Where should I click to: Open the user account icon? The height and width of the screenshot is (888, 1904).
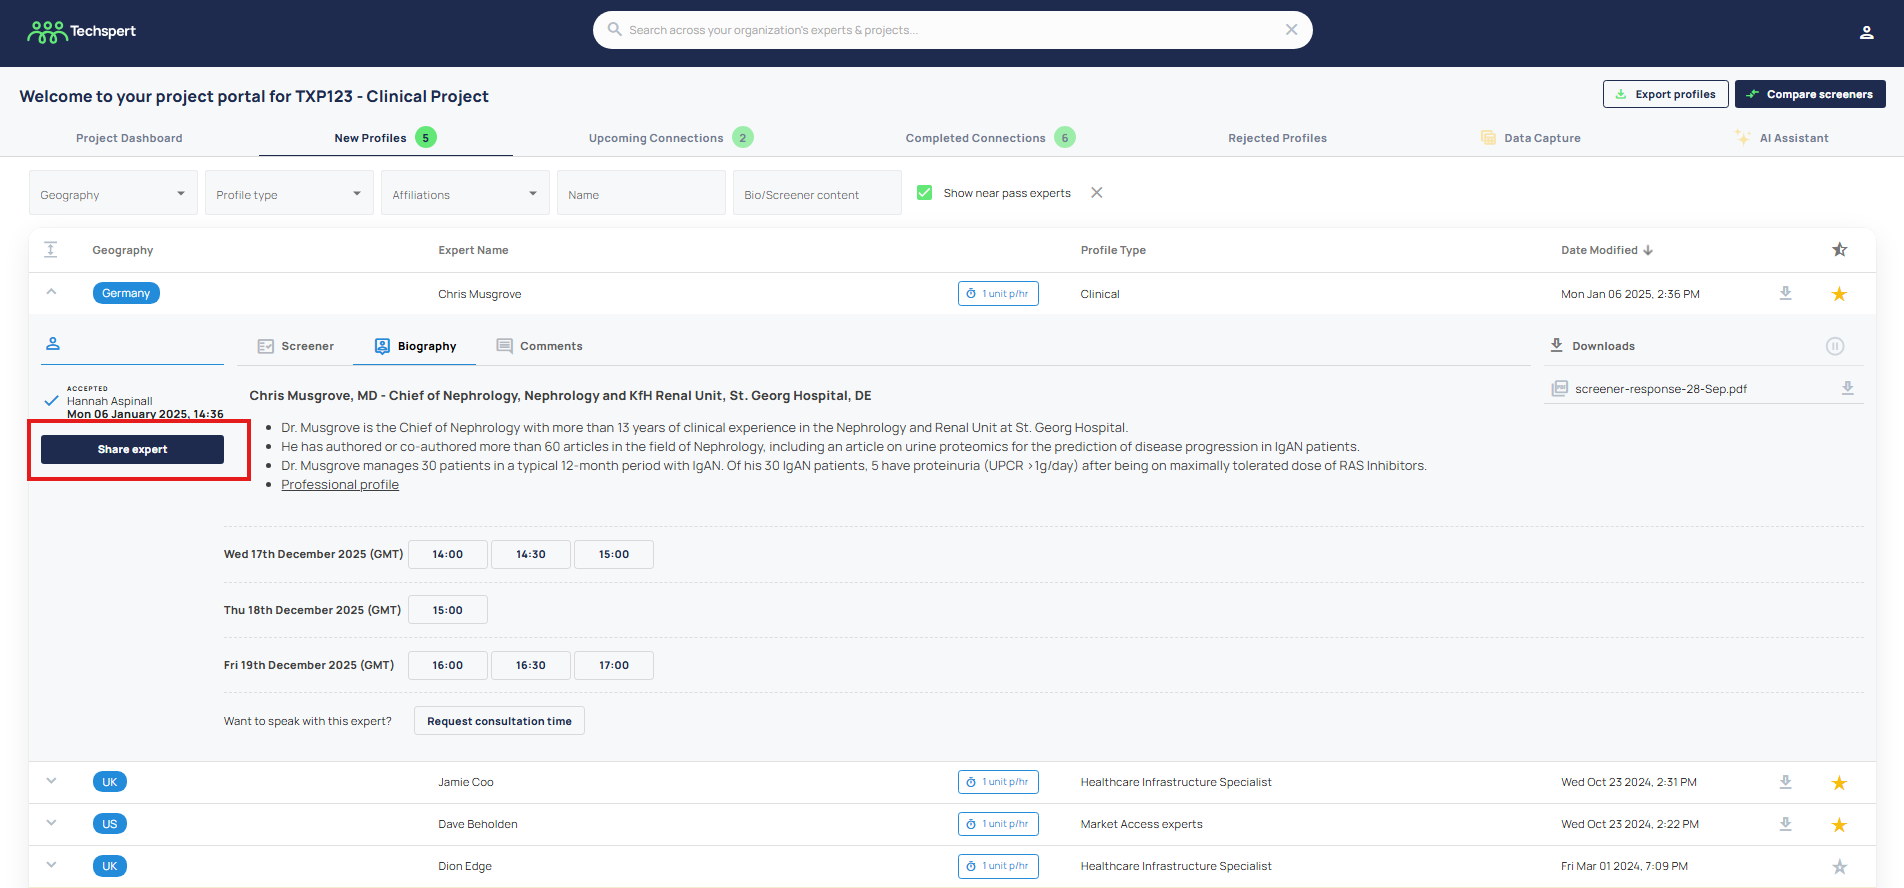coord(1866,33)
